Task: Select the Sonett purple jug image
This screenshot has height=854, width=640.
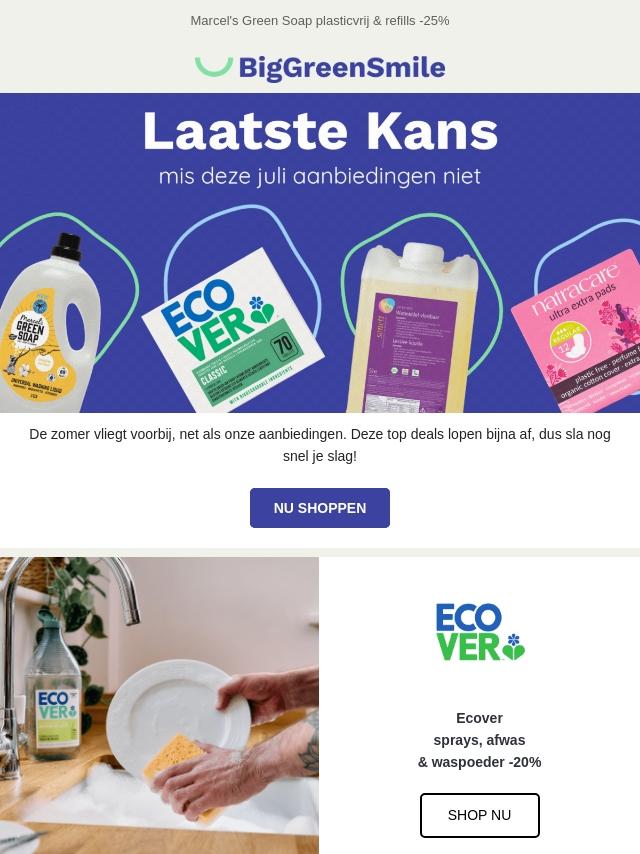Action: [x=413, y=328]
